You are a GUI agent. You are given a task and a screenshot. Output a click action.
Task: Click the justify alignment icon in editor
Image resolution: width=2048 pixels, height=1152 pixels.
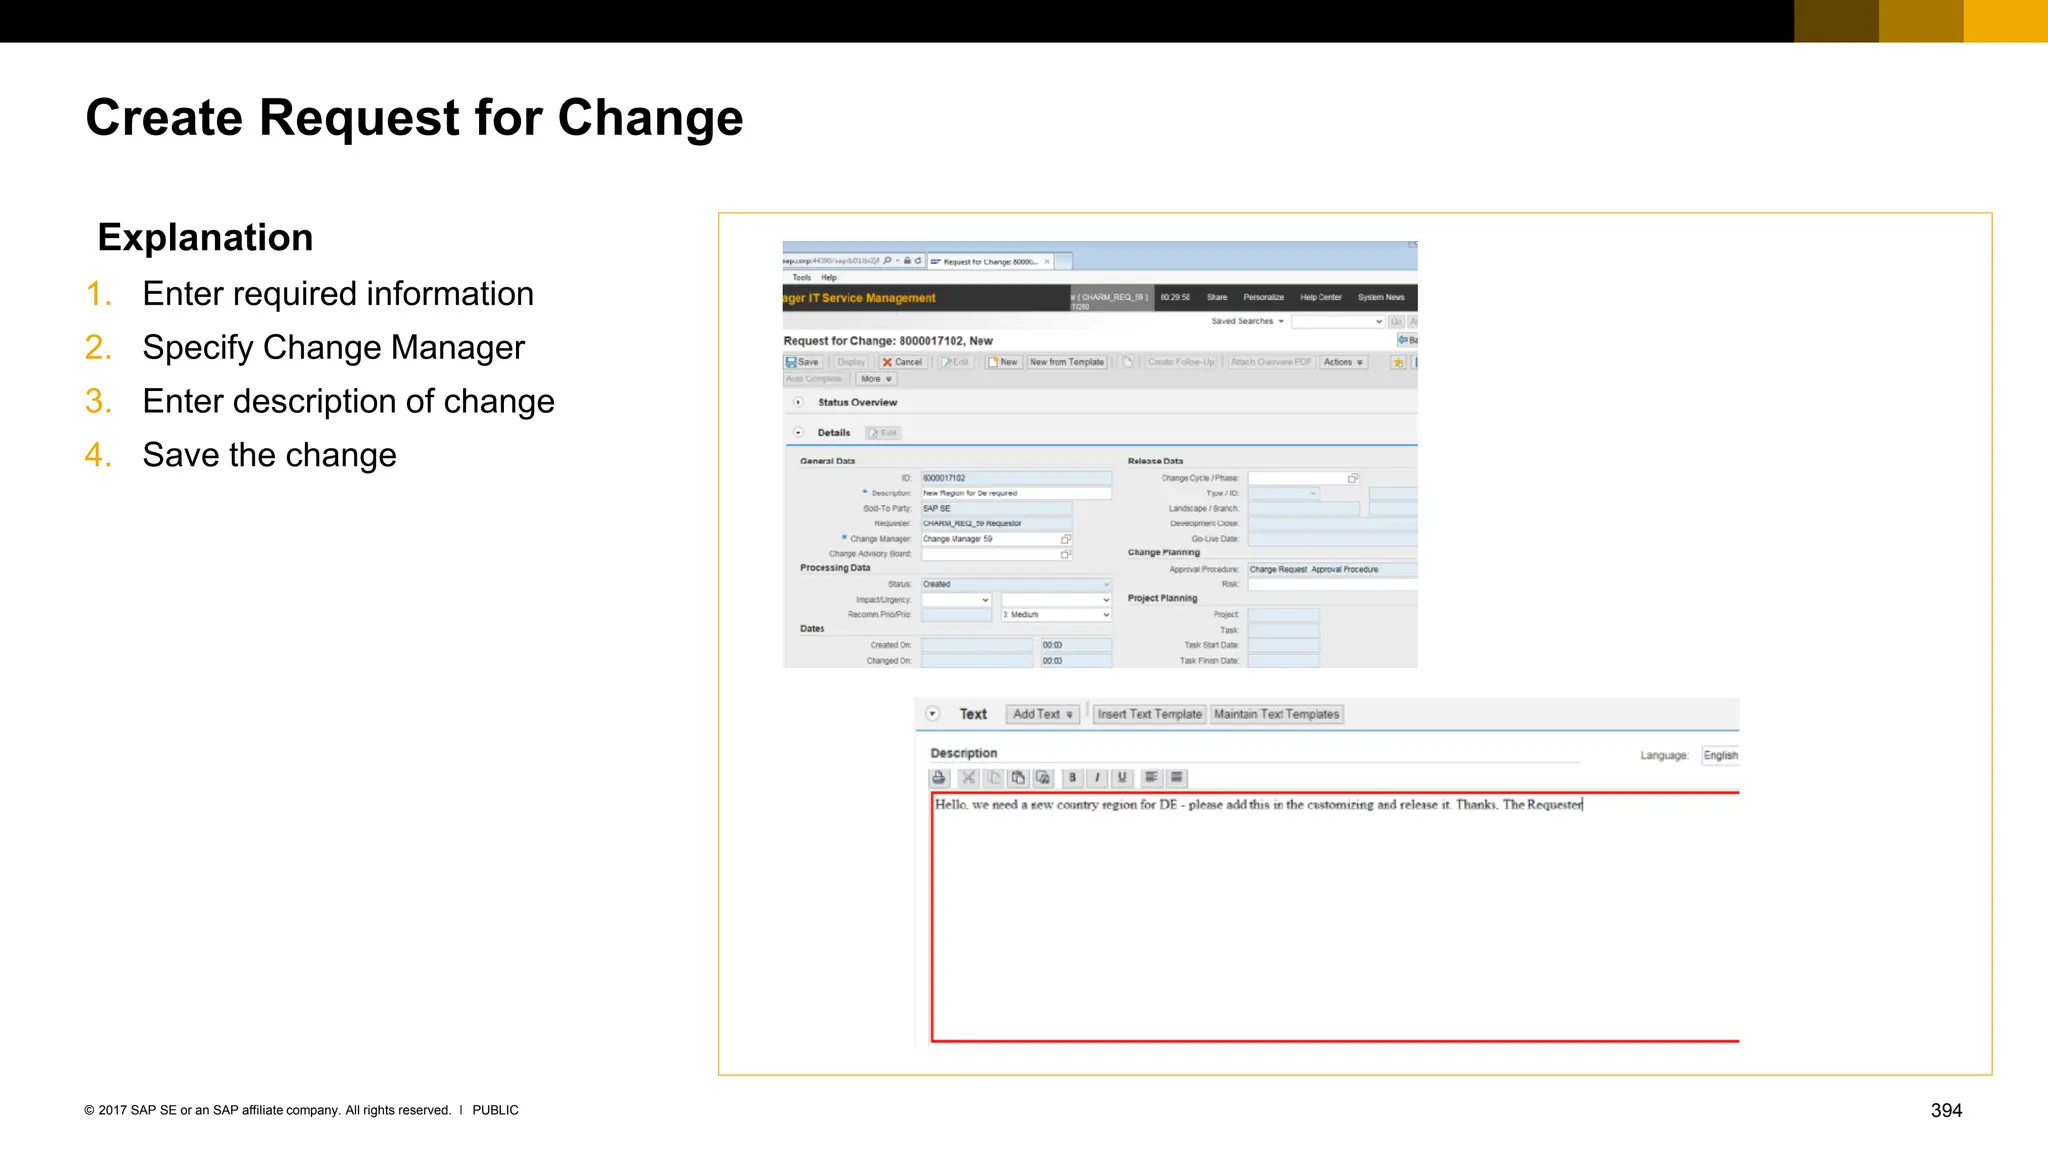[x=1177, y=777]
